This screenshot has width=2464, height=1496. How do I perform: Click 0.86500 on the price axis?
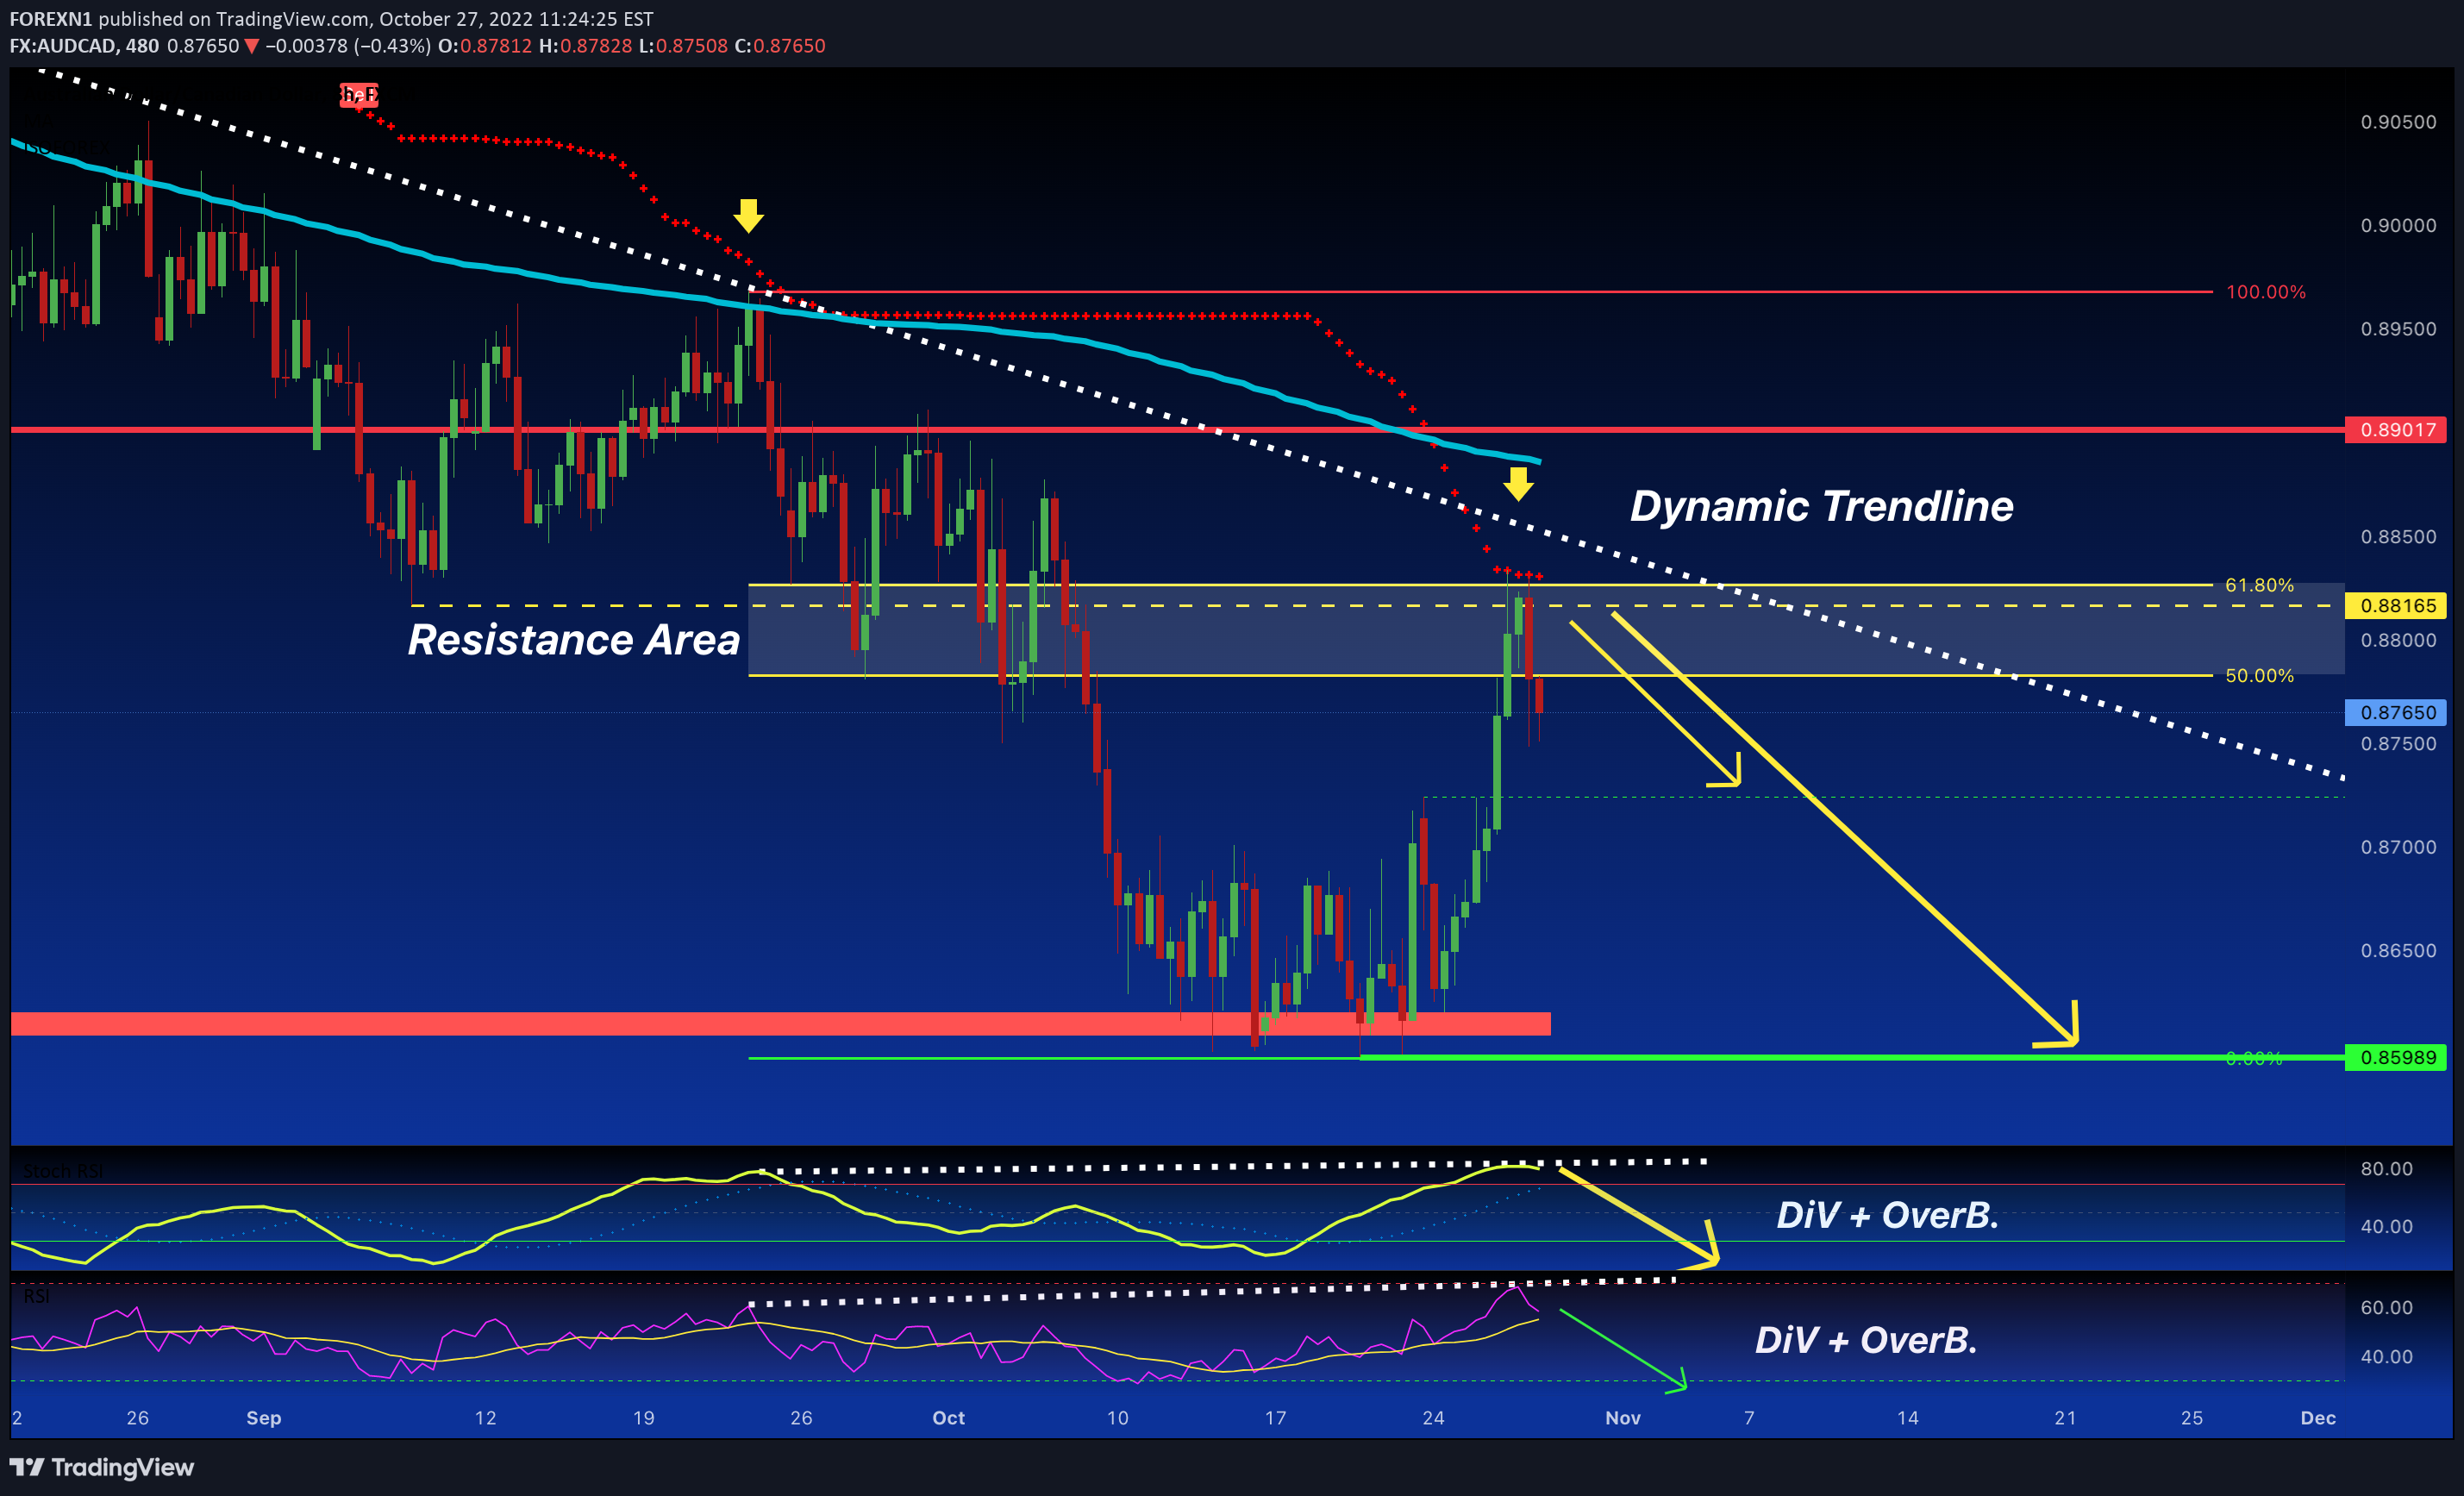click(x=2398, y=950)
